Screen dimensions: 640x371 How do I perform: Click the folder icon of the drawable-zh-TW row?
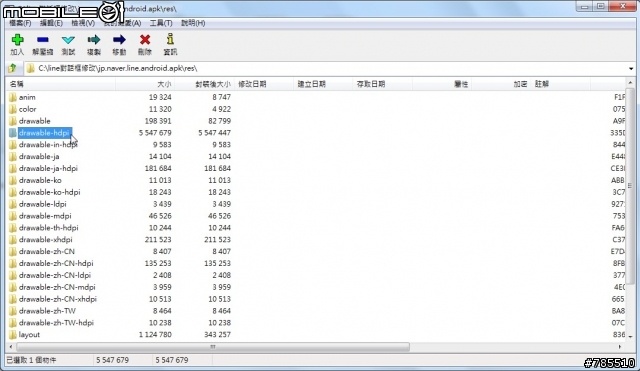tap(13, 311)
